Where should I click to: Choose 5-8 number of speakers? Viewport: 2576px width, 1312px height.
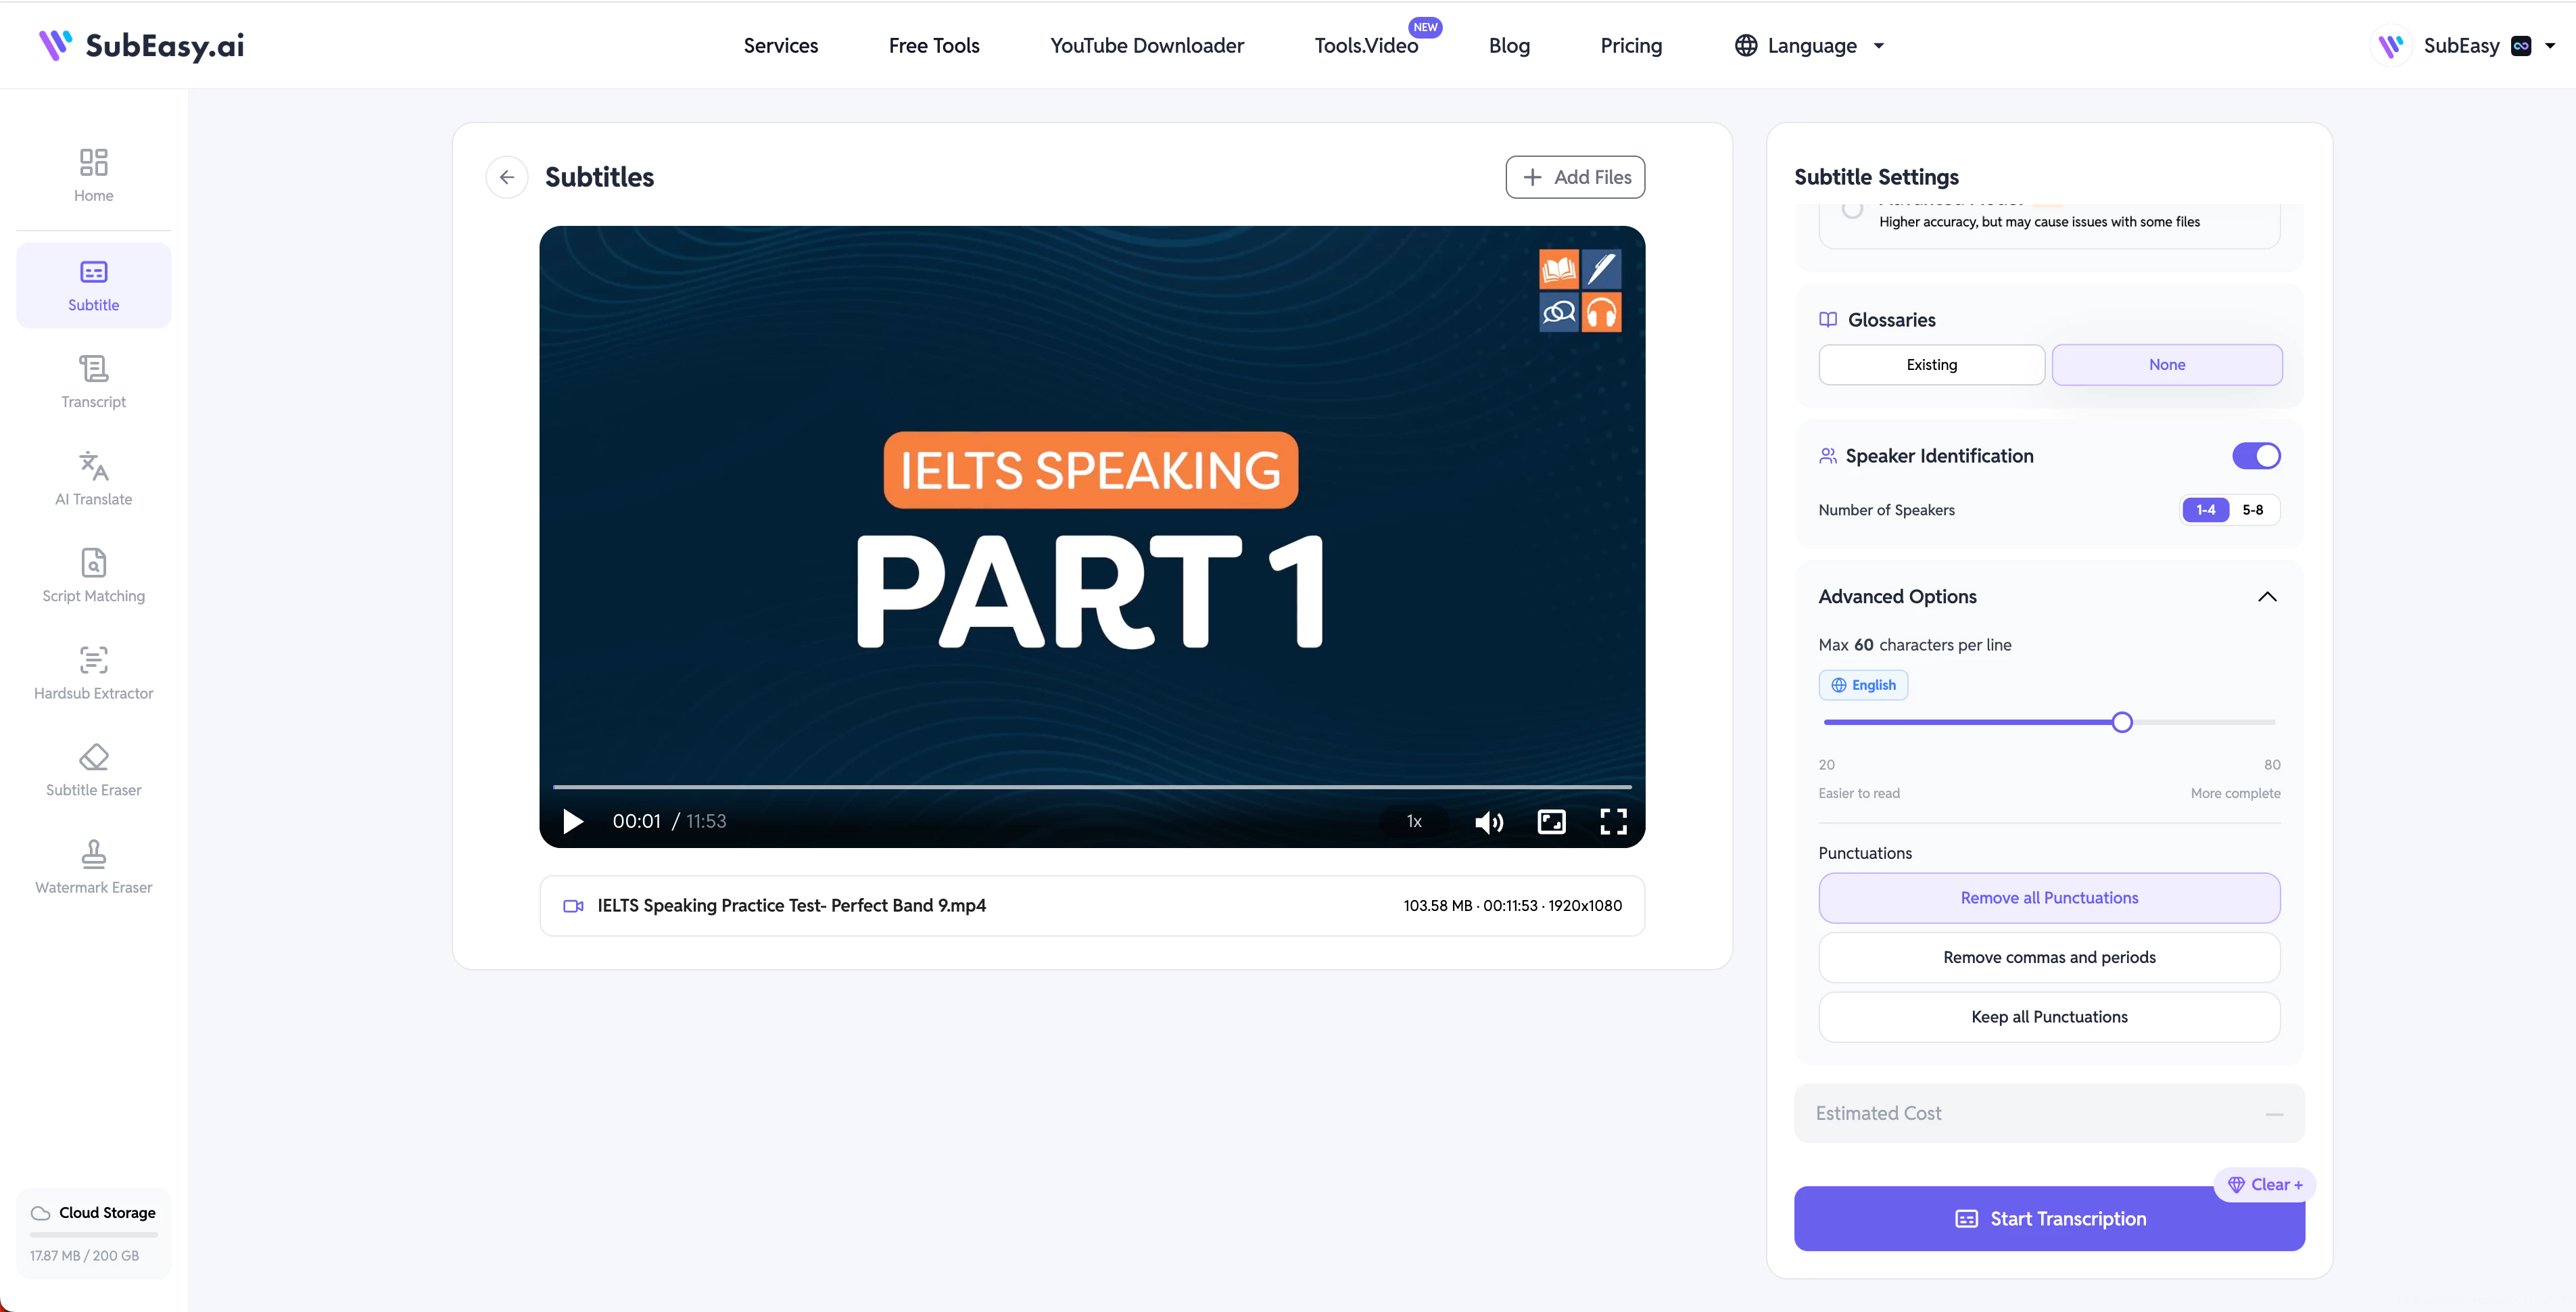tap(2252, 510)
